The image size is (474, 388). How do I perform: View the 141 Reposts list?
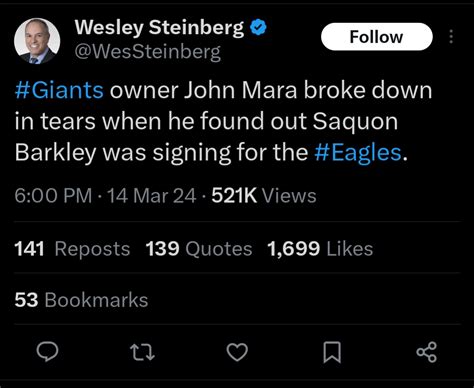click(72, 249)
